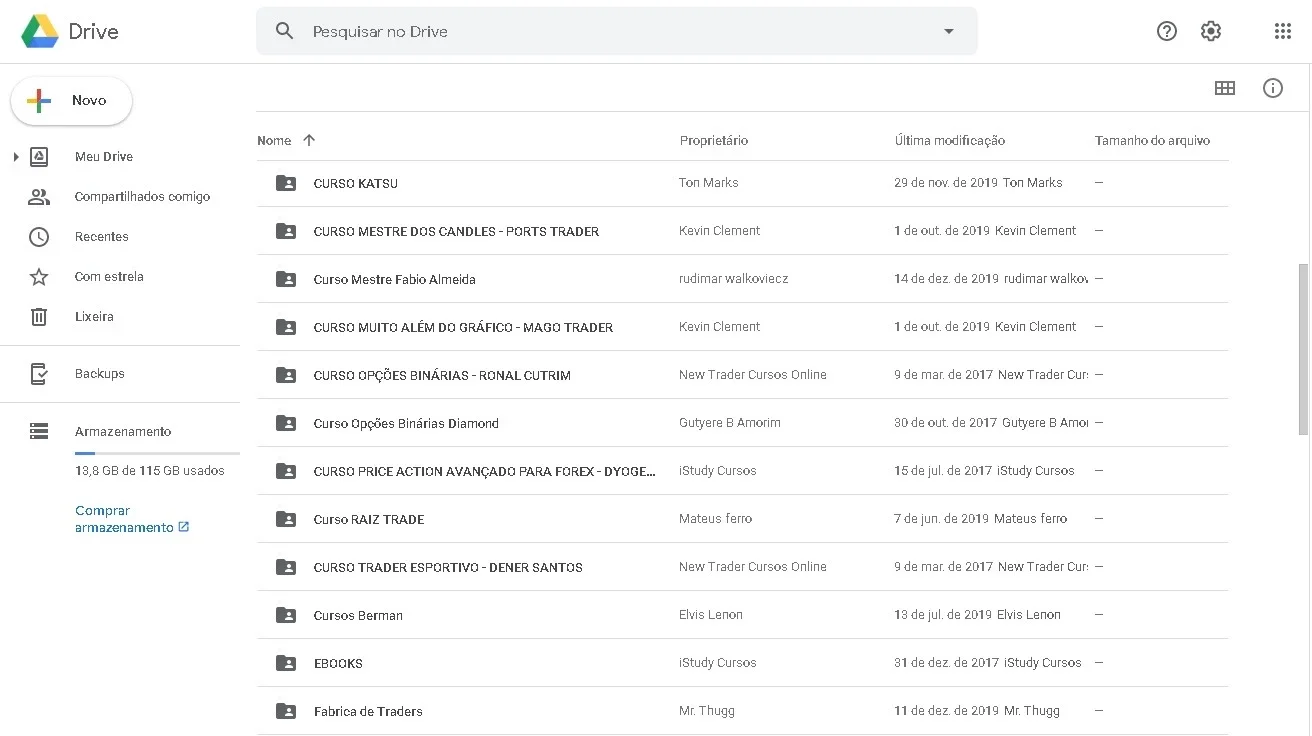
Task: Click the search magnifier icon
Action: pos(285,31)
